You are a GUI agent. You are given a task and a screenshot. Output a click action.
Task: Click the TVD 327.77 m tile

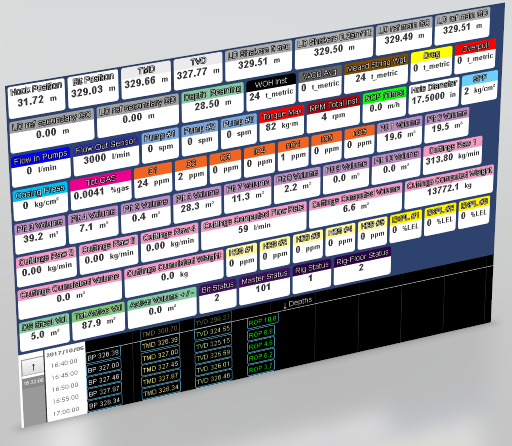198,70
